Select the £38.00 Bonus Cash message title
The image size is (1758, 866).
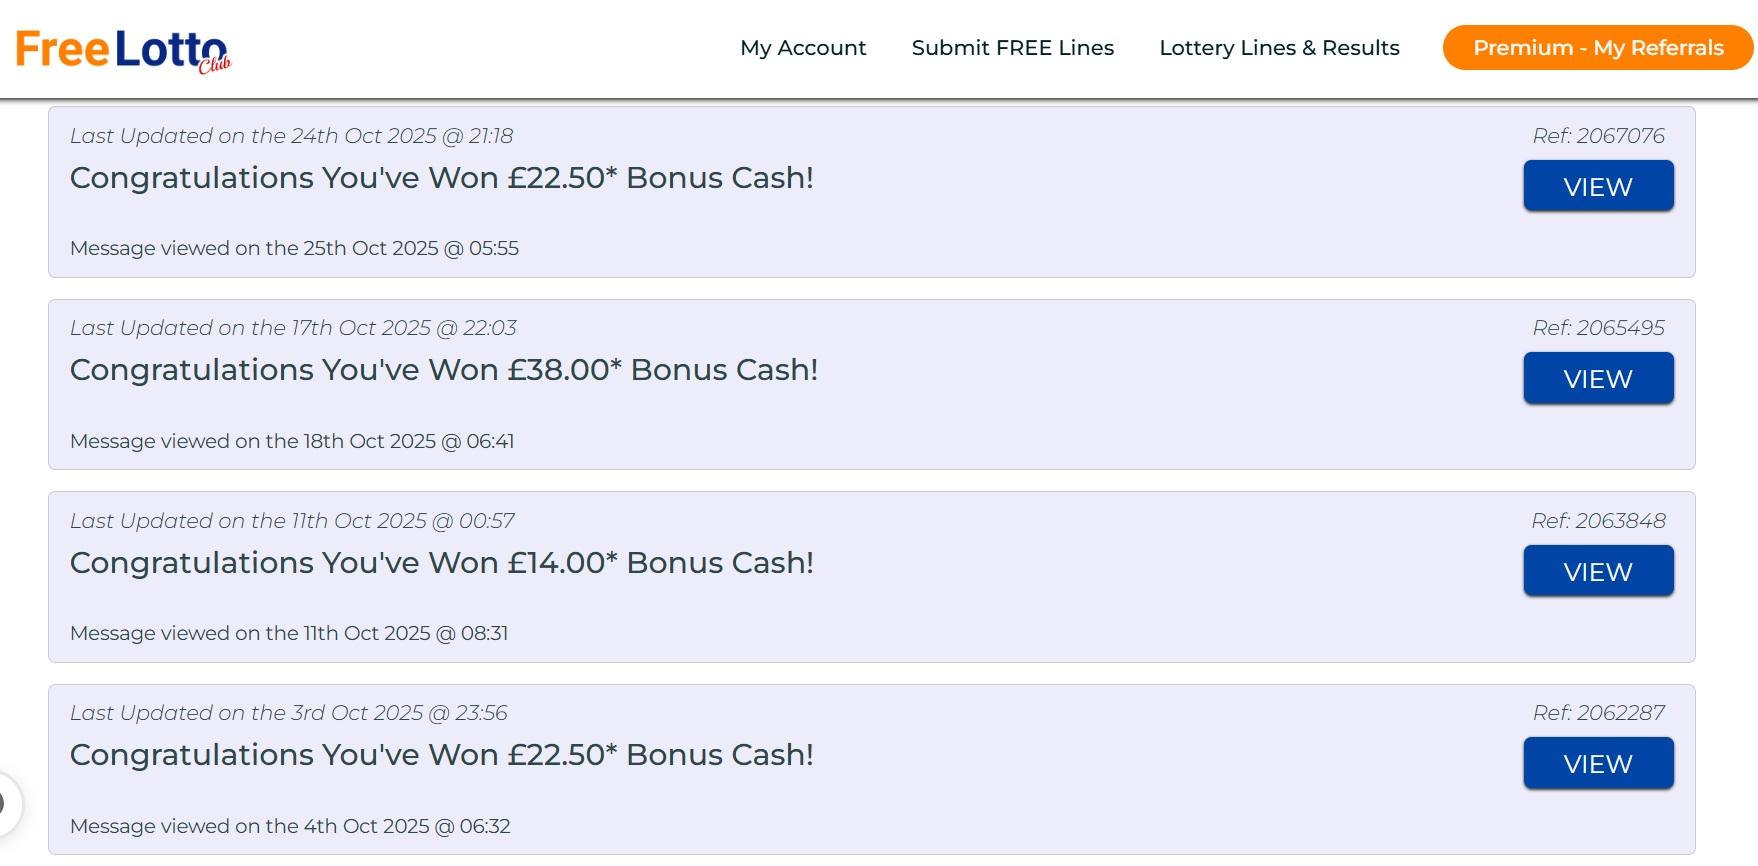pyautogui.click(x=444, y=370)
